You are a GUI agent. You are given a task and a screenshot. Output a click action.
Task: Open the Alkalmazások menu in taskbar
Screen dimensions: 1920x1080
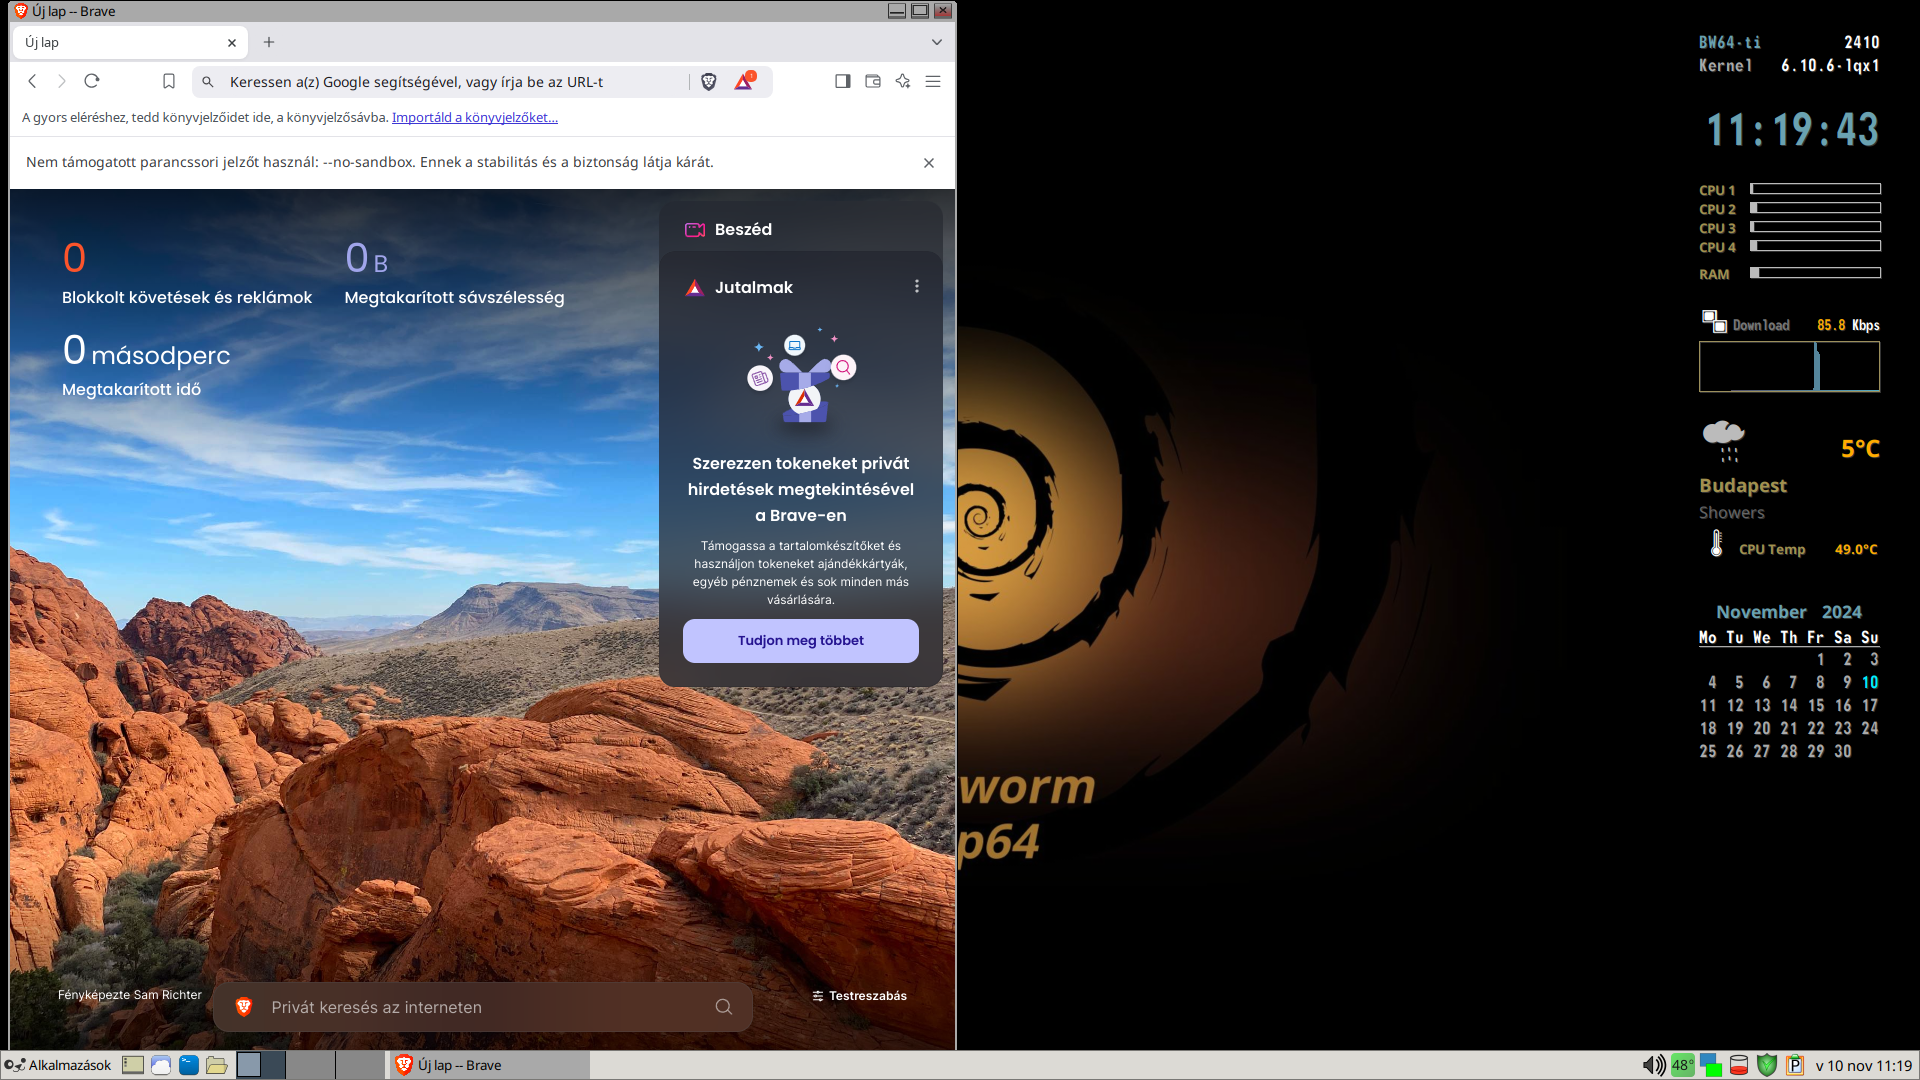58,1065
